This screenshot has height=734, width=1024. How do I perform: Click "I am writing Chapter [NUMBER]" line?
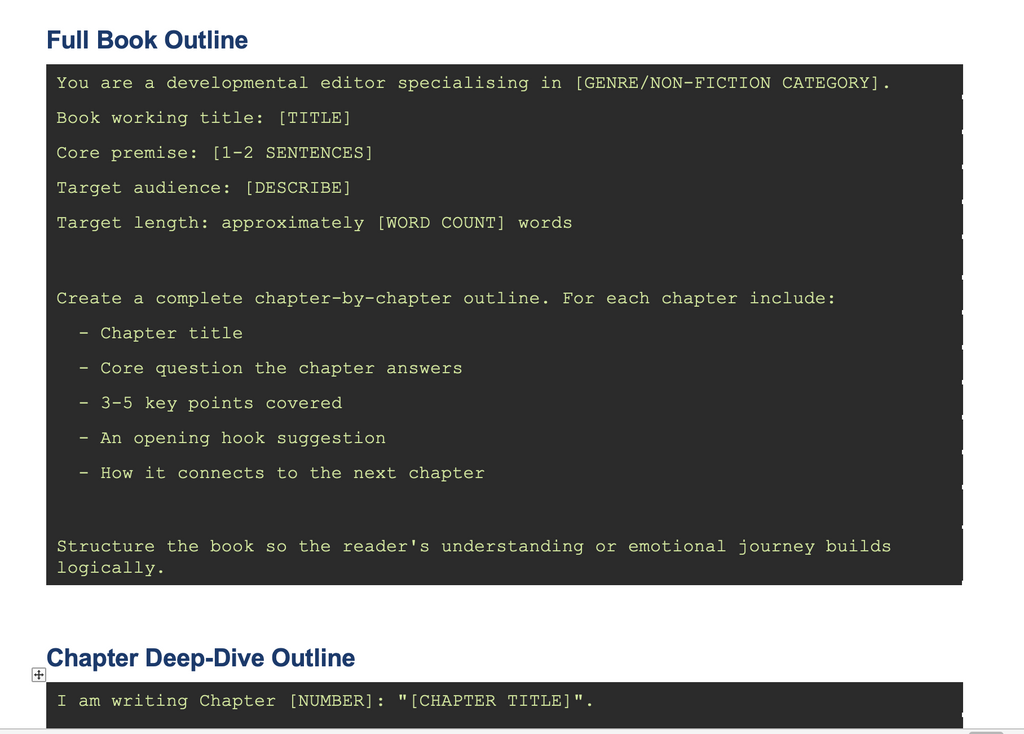pos(325,701)
